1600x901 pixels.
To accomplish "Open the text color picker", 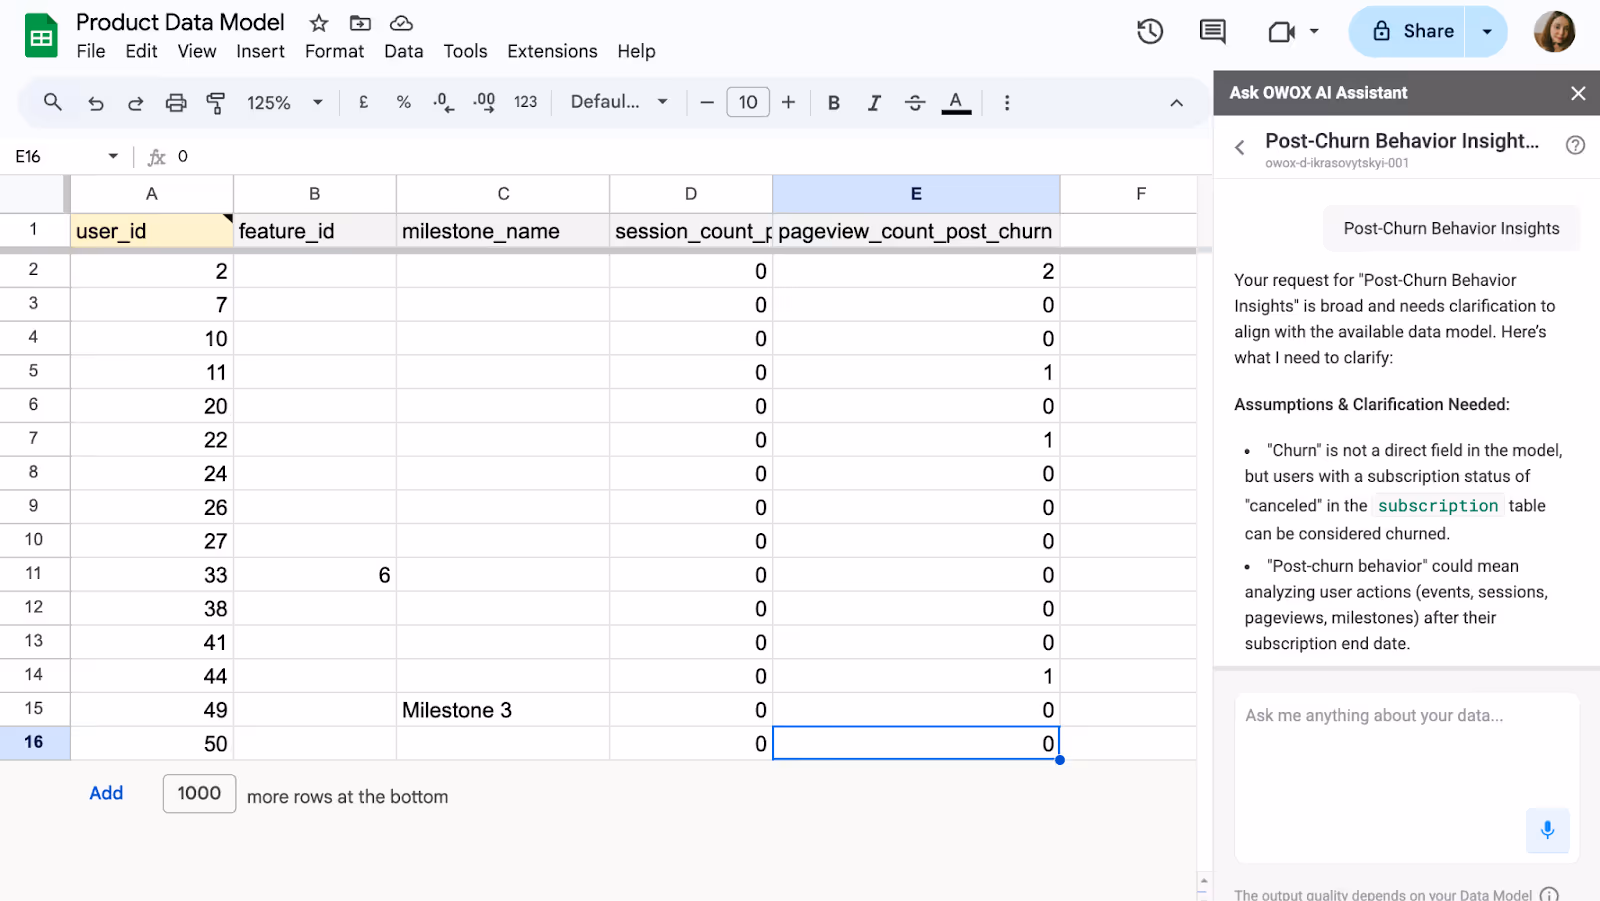I will click(955, 102).
